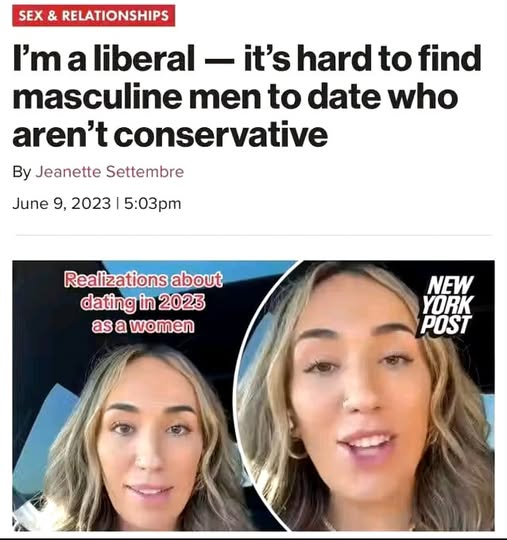
Task: Select the circular inset close-up image
Action: point(367,396)
